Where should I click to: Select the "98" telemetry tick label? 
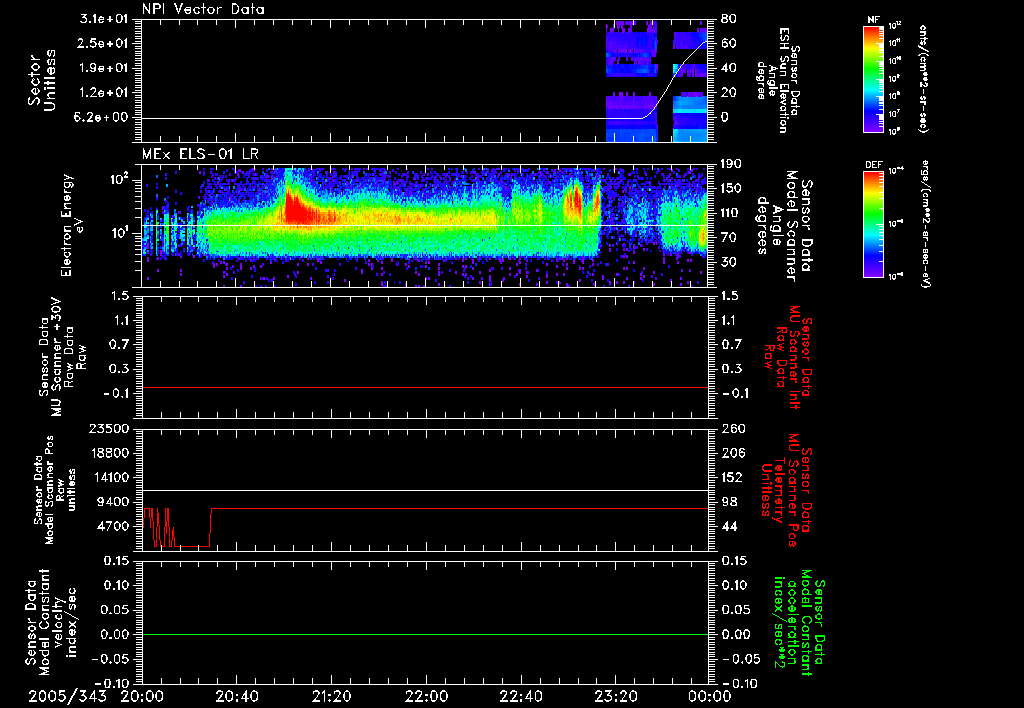tap(728, 502)
